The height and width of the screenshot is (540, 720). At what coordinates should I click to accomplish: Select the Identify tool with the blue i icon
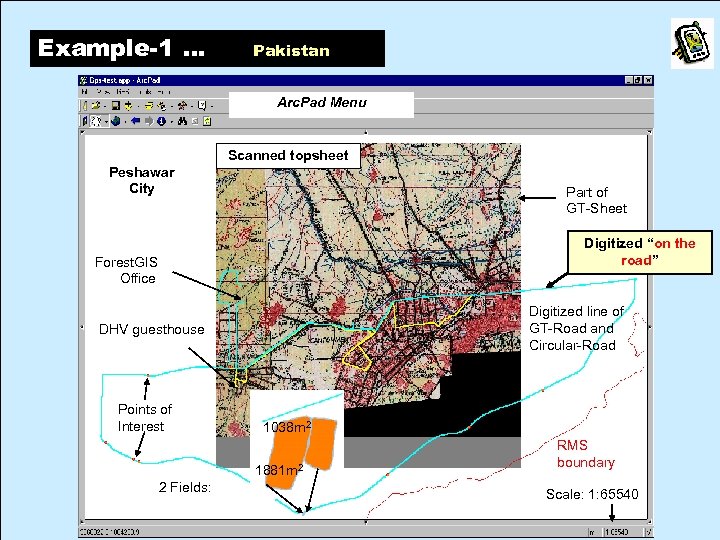161,121
